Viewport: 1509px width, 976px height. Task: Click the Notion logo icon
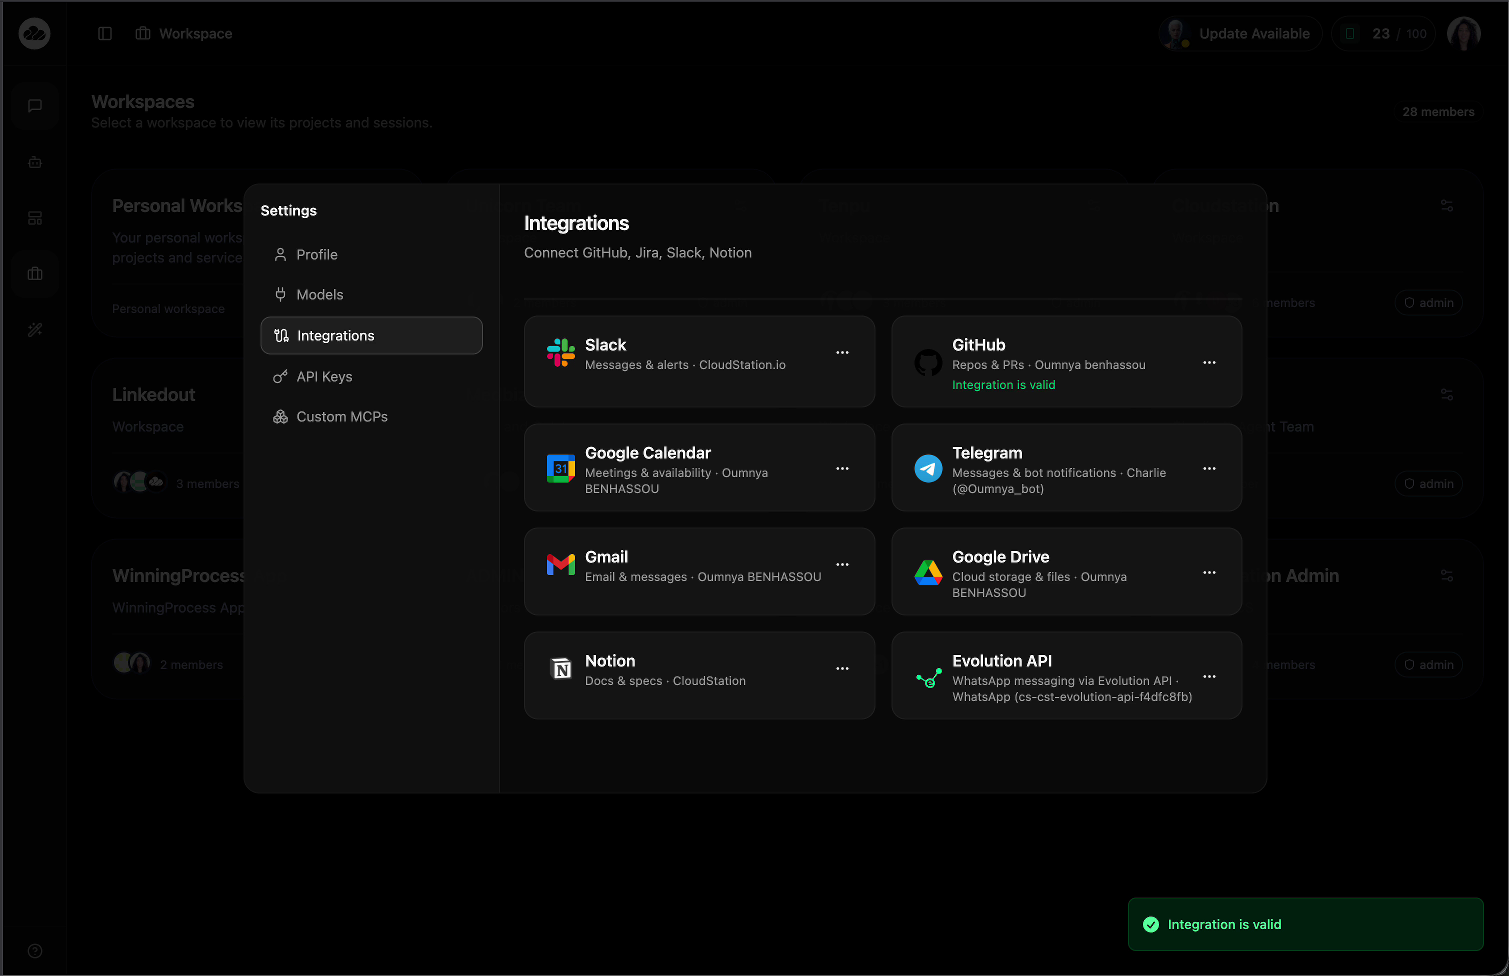561,669
